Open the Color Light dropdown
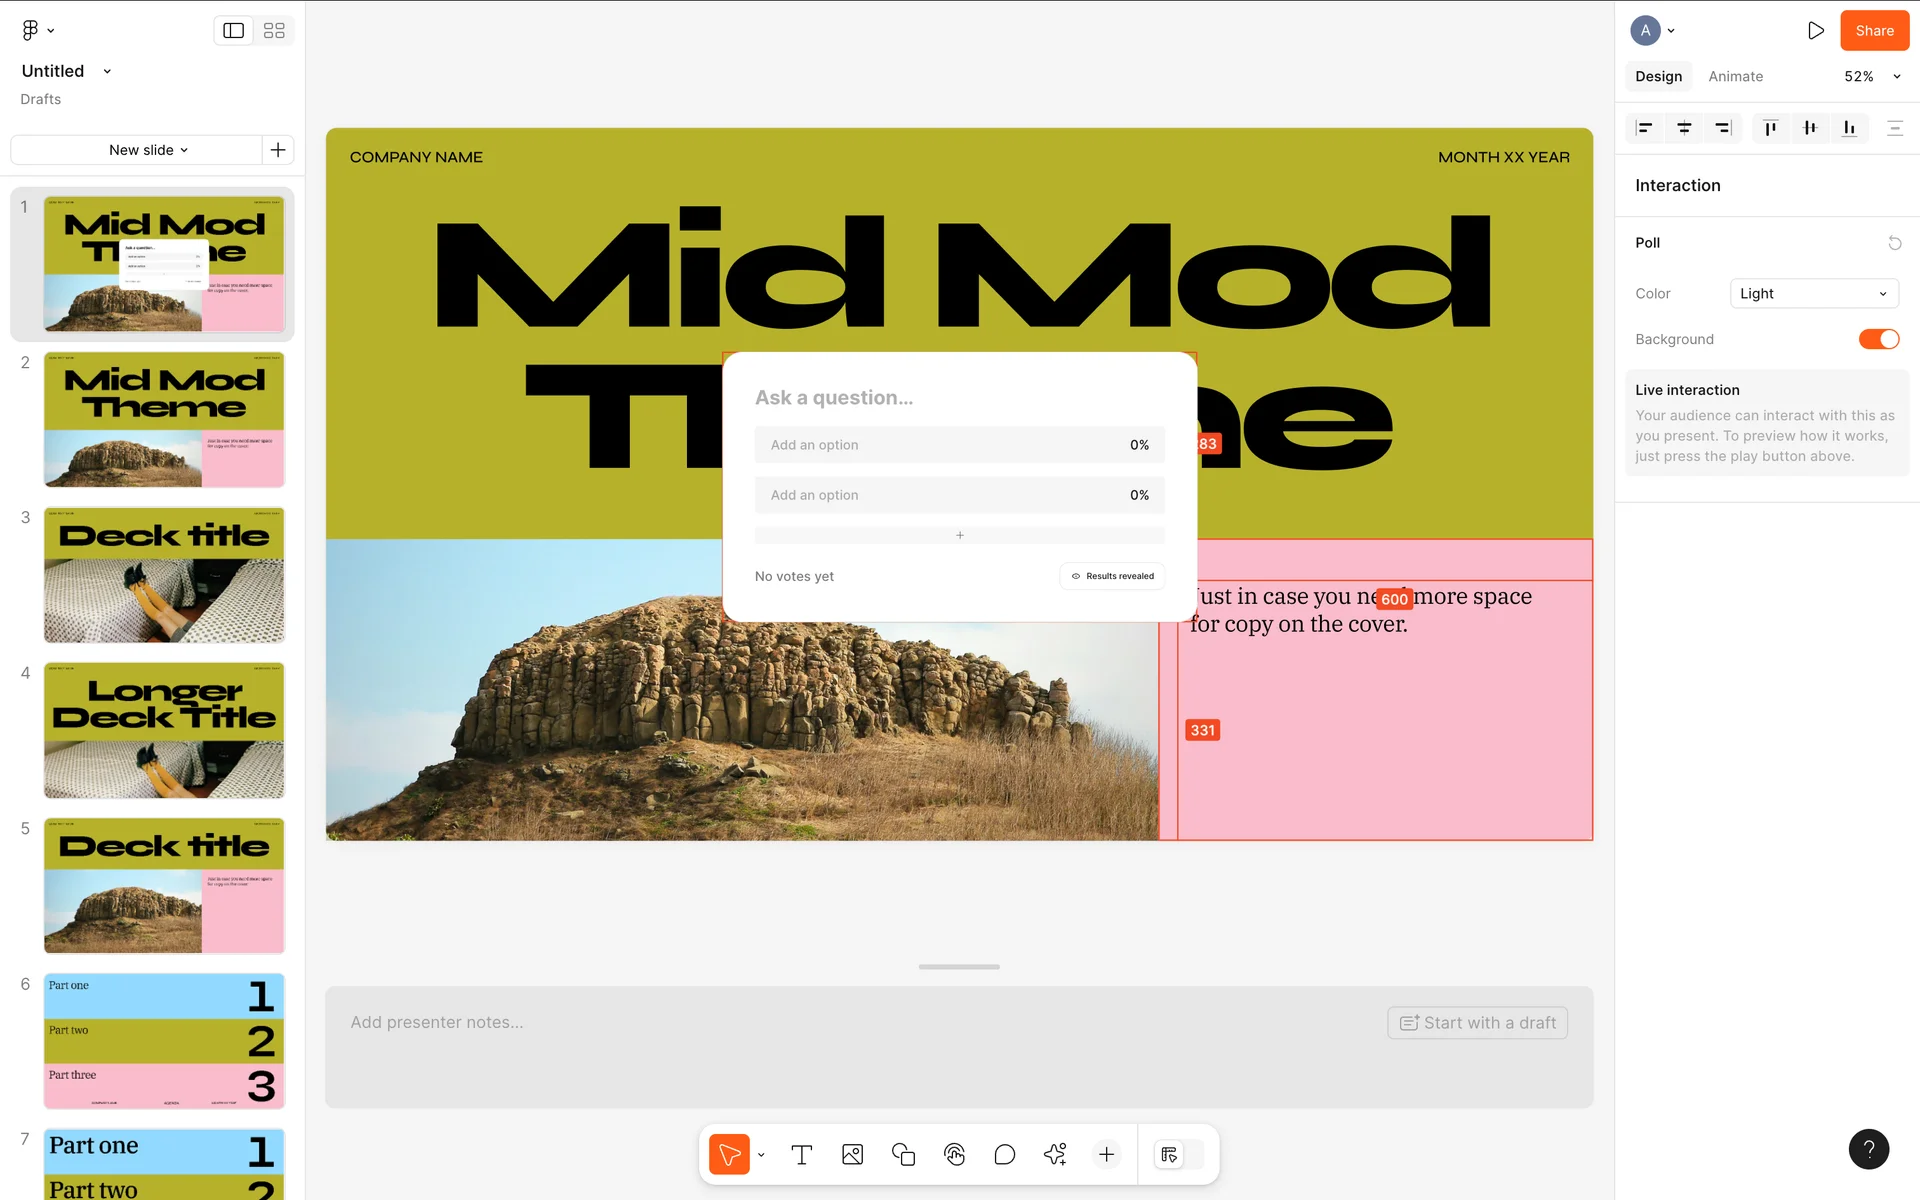This screenshot has height=1200, width=1920. point(1813,294)
